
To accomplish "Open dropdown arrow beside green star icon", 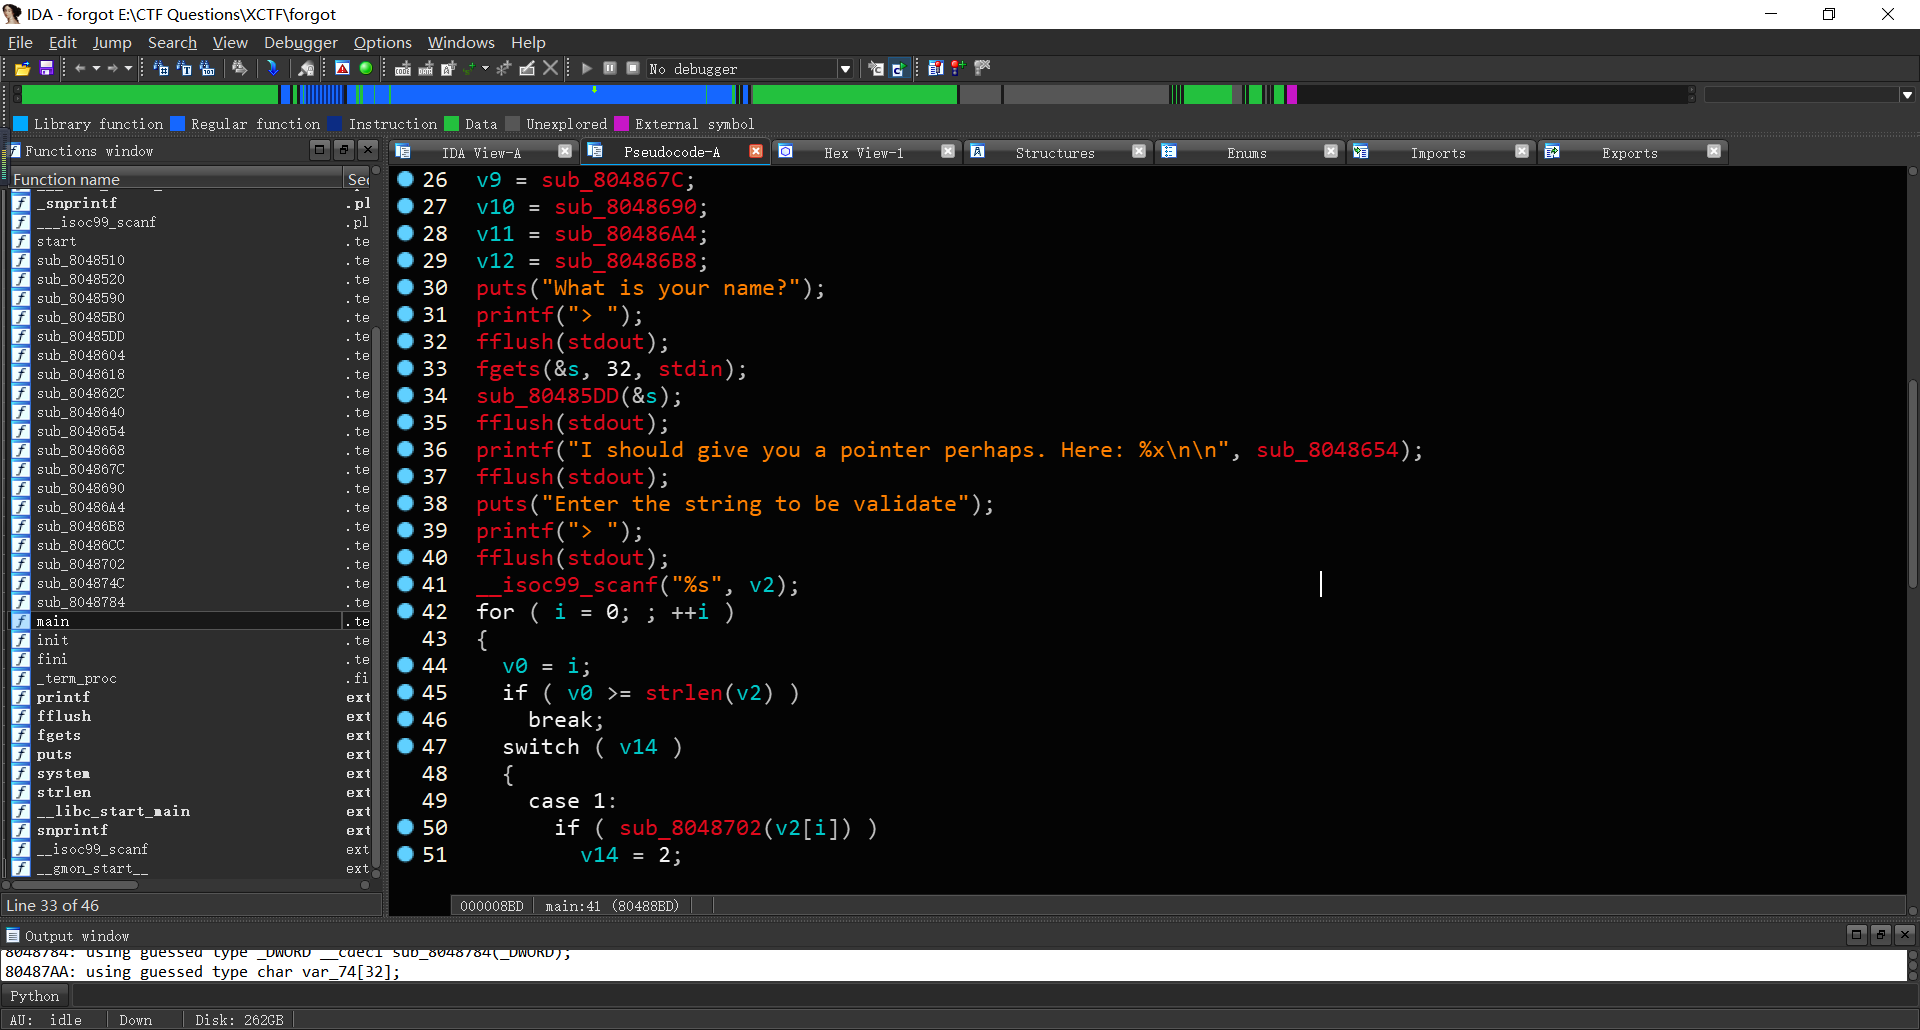I will 486,68.
